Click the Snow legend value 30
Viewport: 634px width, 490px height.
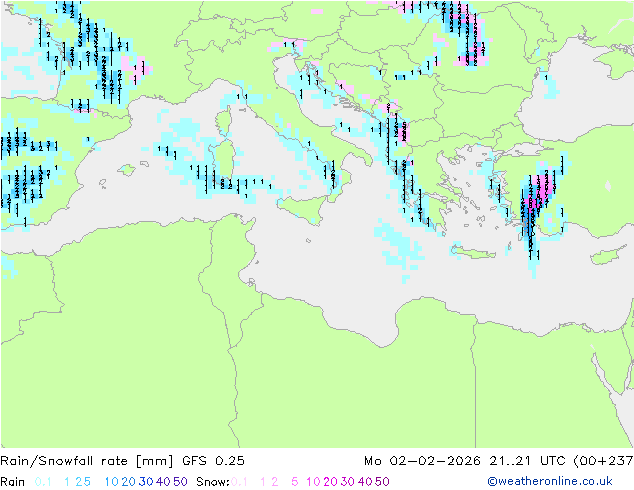[348, 482]
